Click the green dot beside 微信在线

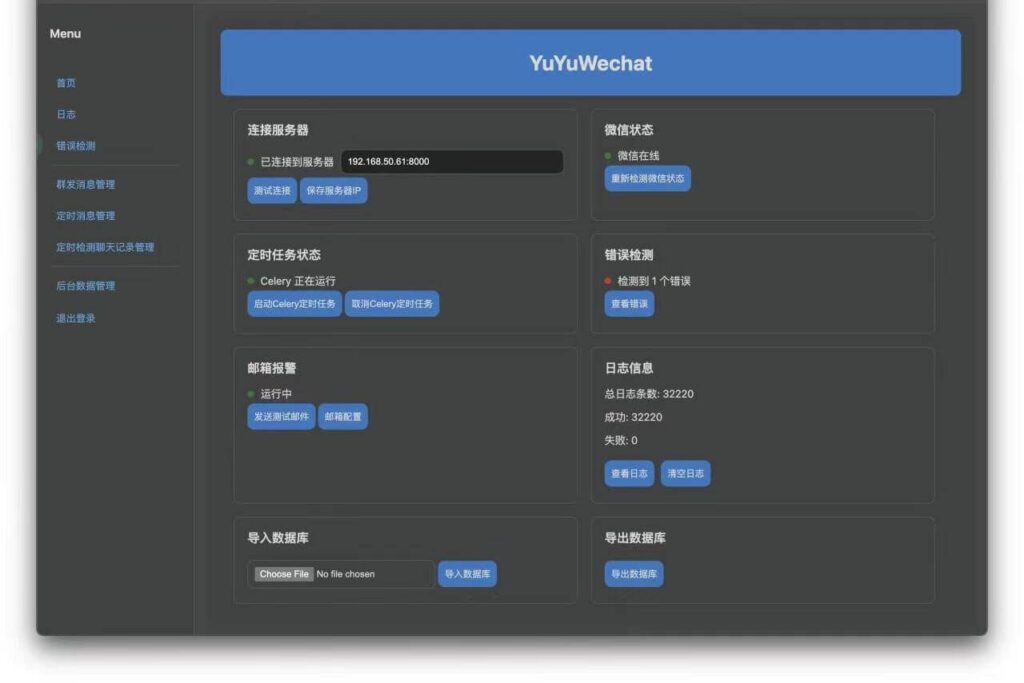(608, 155)
